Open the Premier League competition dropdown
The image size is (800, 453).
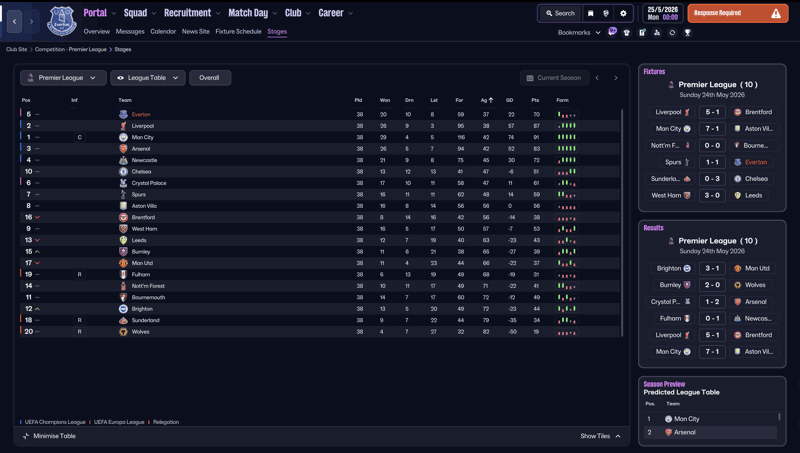63,78
